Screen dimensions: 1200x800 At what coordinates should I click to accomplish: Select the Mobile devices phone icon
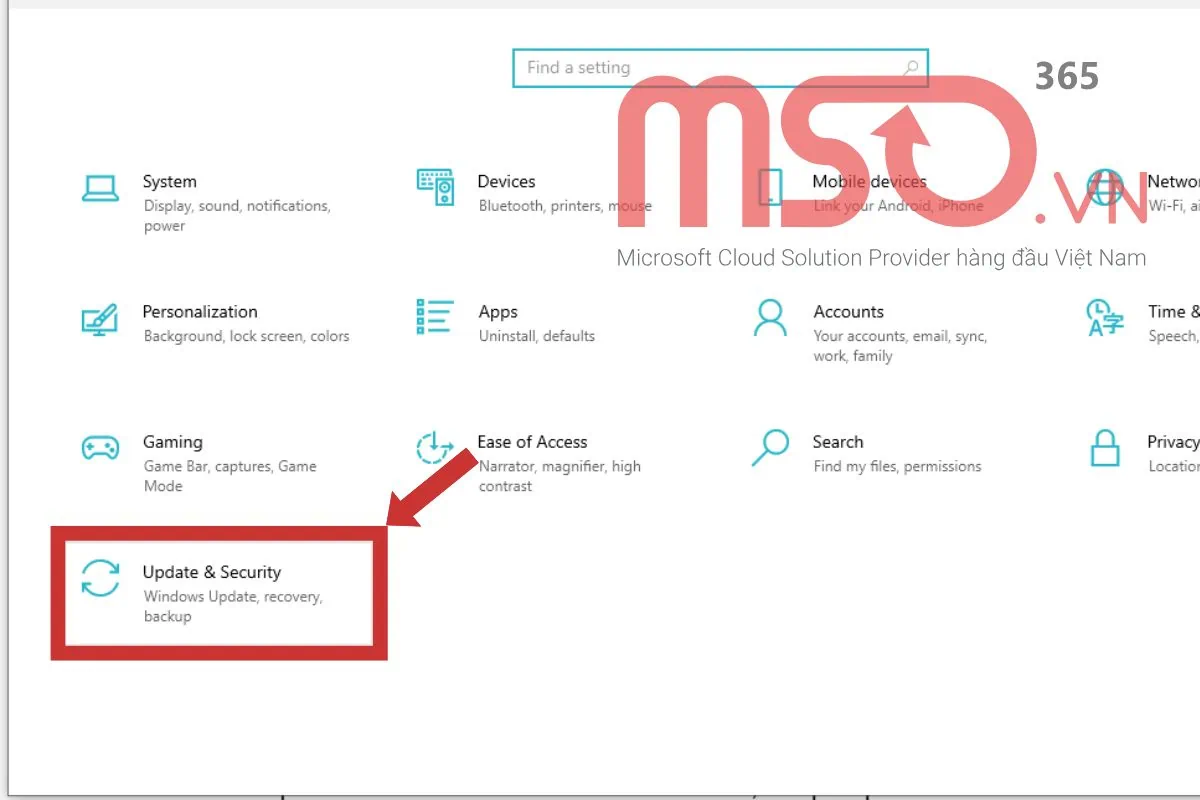click(x=771, y=188)
